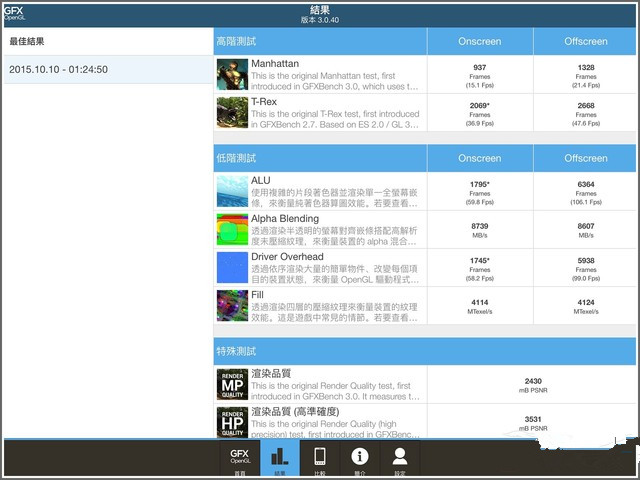This screenshot has height=480, width=640.
Task: Click Alpha Blending offscreen value 8607
Action: click(586, 226)
